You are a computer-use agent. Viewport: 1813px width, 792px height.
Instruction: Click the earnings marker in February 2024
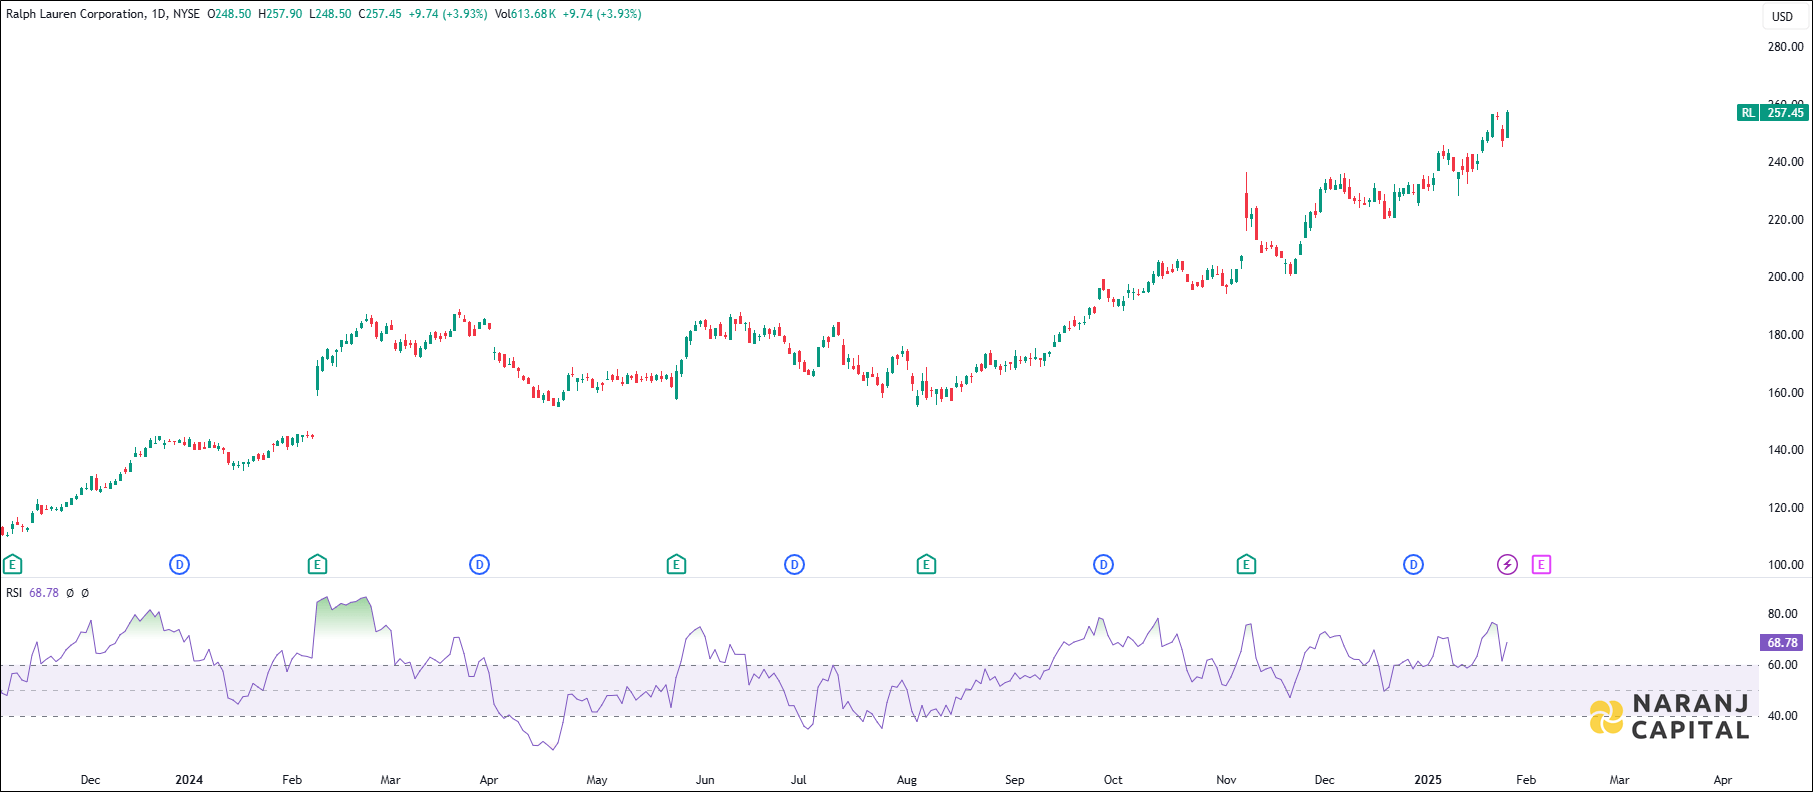tap(317, 565)
